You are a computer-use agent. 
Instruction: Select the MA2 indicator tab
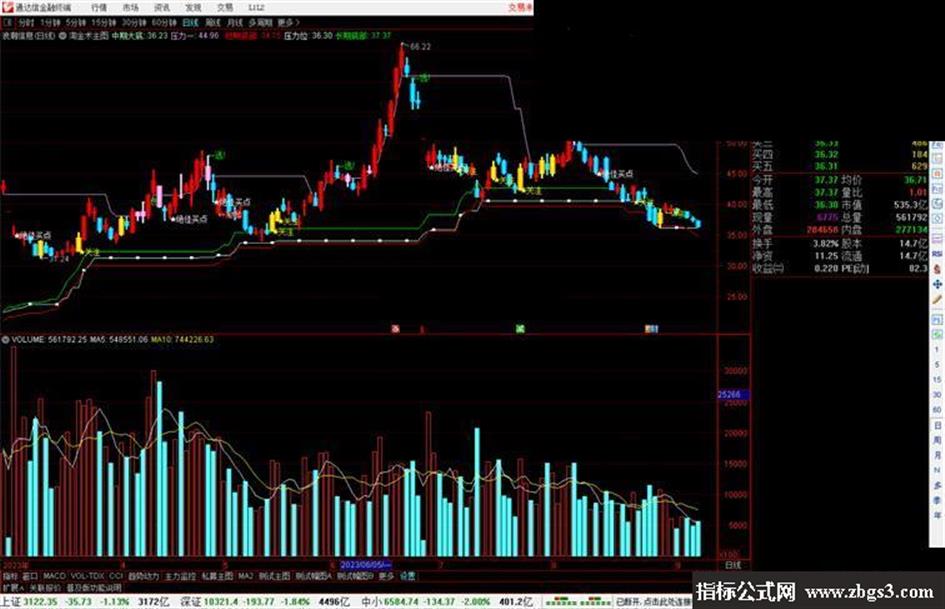[x=245, y=576]
